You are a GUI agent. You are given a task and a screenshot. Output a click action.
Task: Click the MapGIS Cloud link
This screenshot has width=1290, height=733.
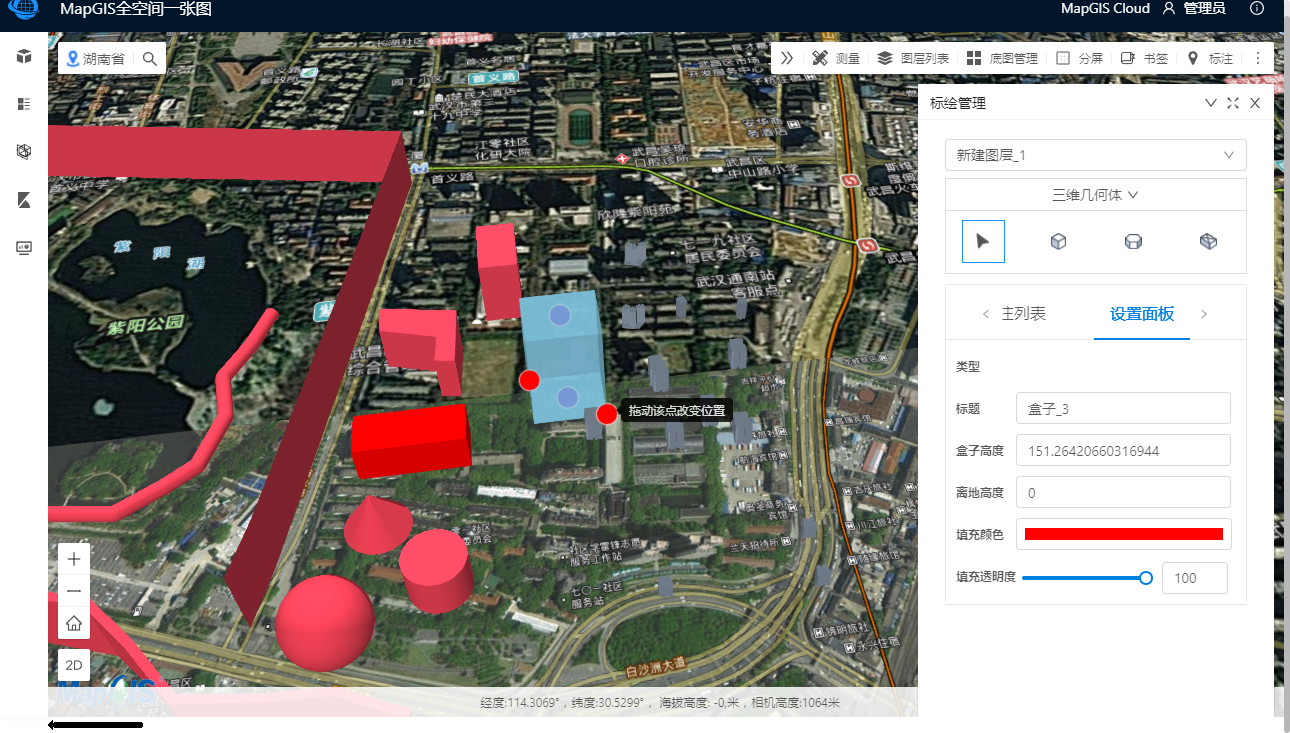tap(1105, 9)
